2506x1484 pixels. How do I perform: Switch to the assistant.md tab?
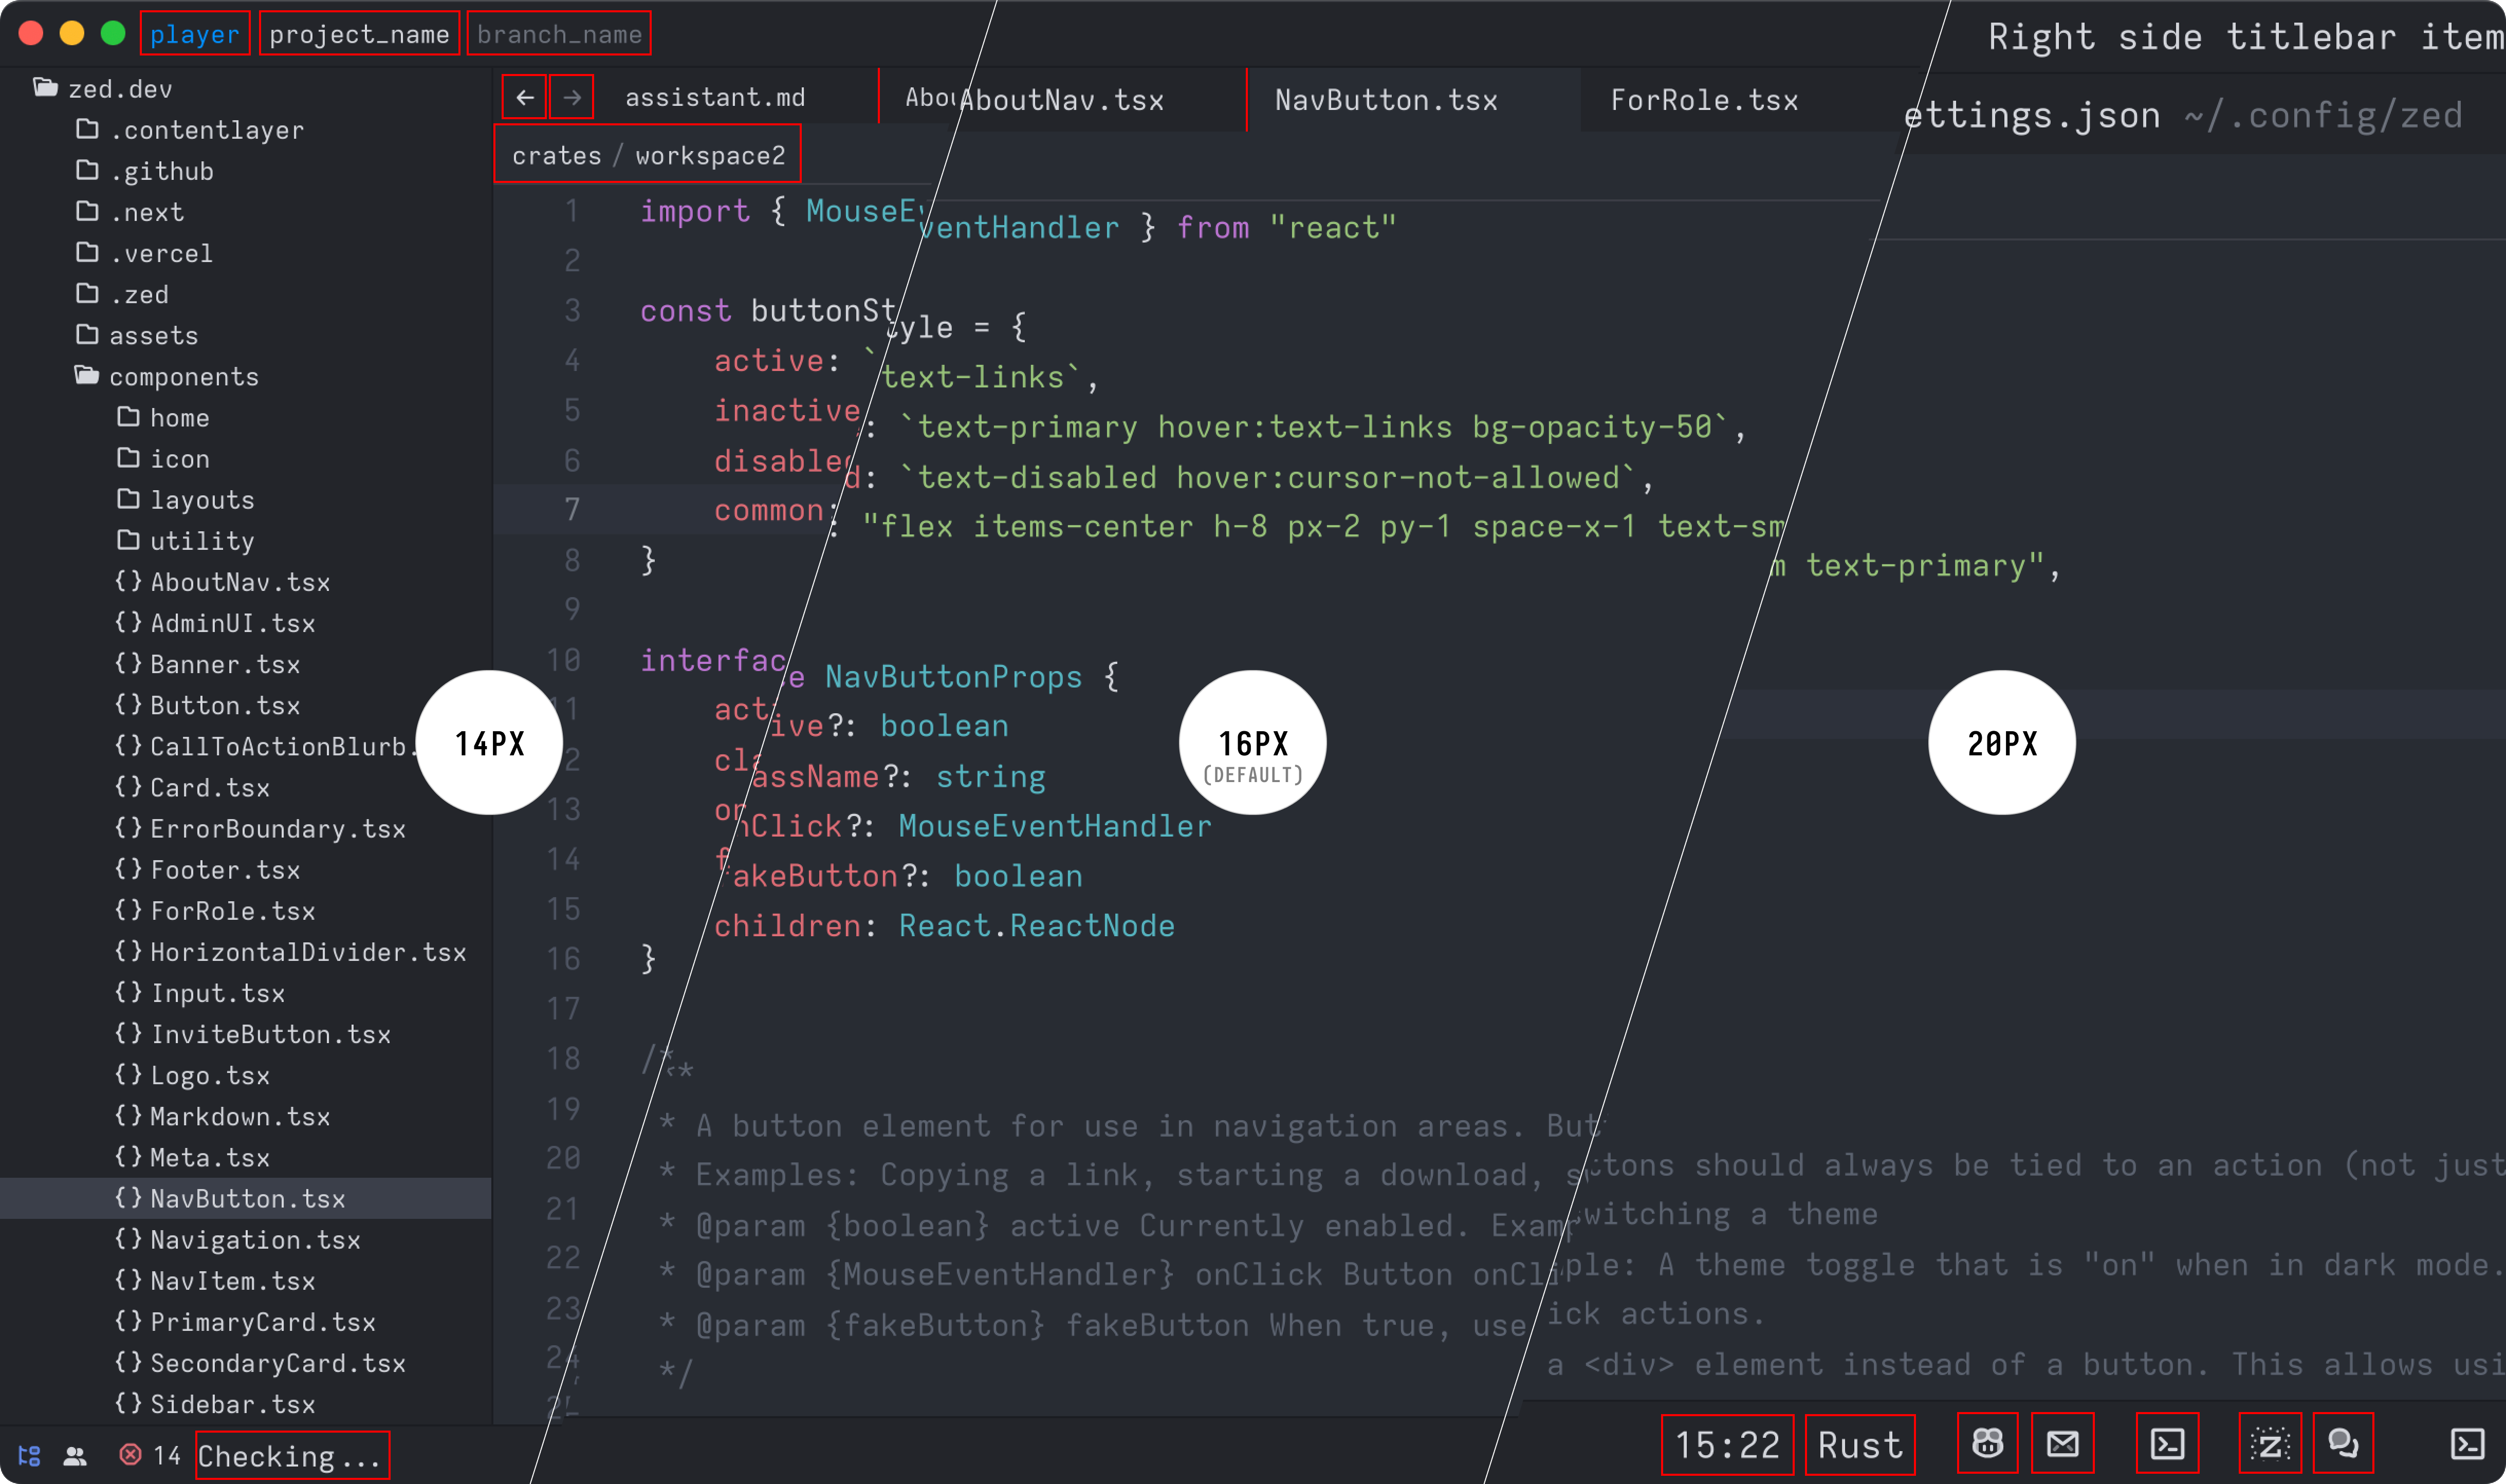click(x=714, y=97)
